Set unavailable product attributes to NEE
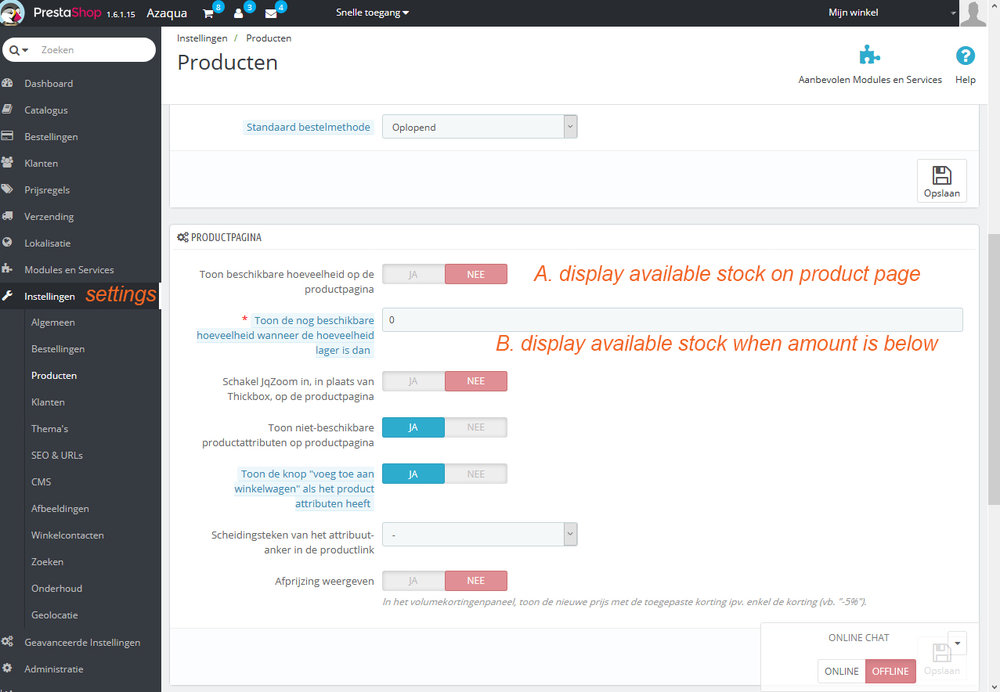1000x692 pixels. point(476,427)
